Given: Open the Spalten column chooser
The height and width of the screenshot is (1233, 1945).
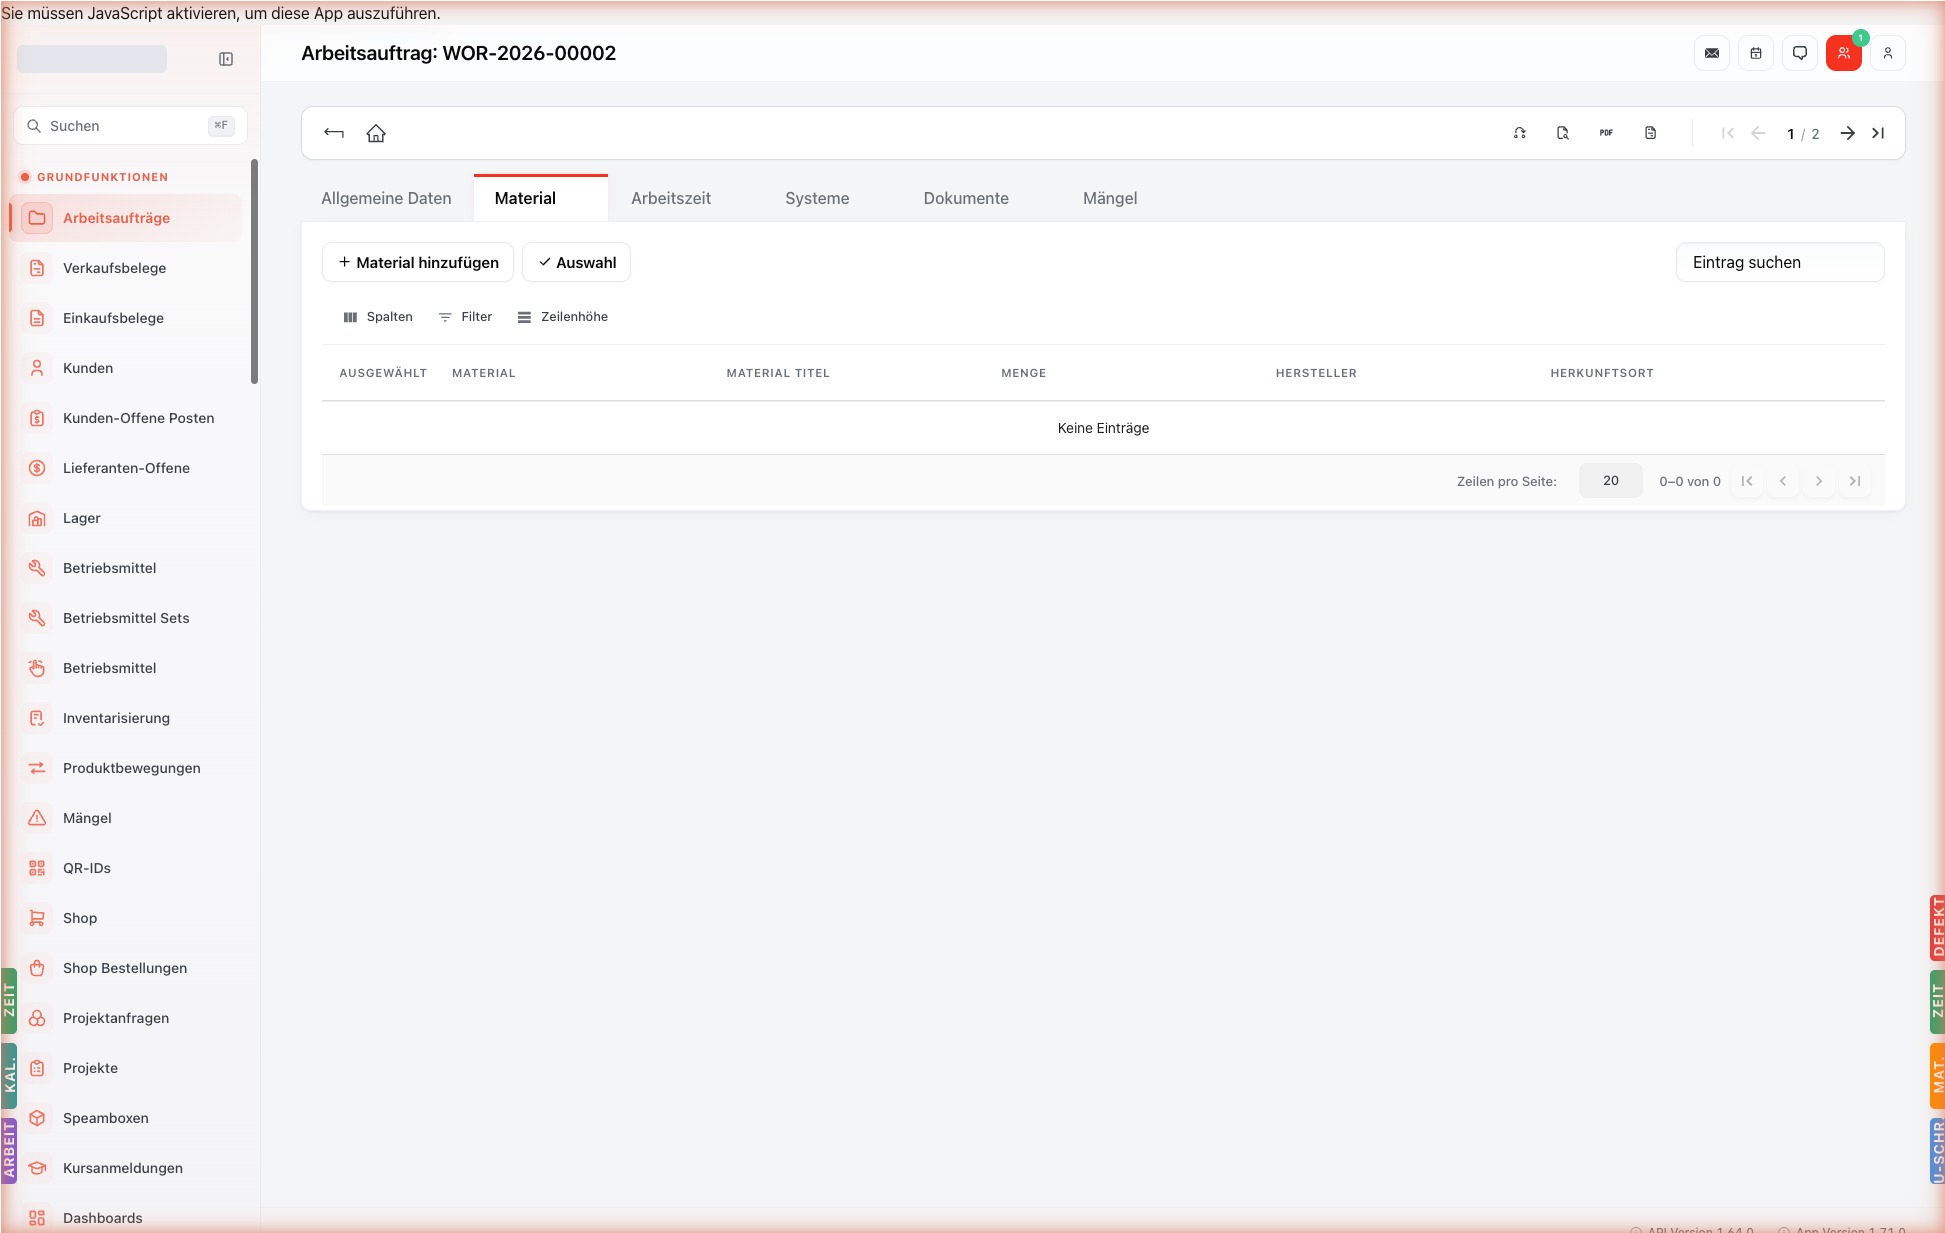Looking at the screenshot, I should click(x=378, y=317).
